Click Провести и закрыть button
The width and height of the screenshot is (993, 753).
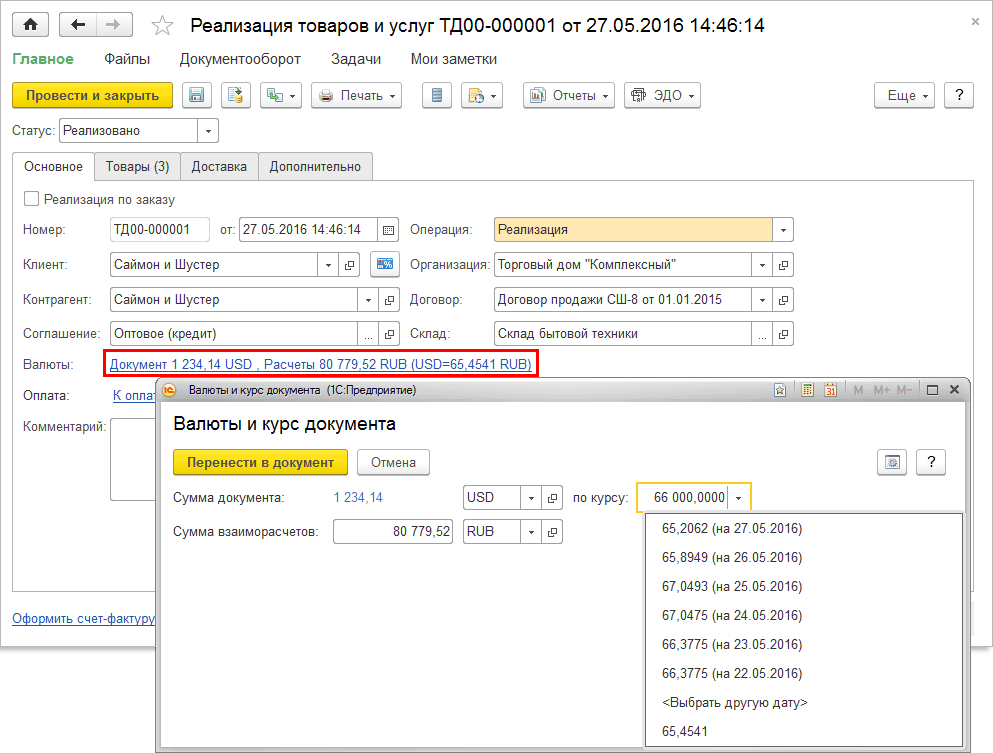point(92,96)
